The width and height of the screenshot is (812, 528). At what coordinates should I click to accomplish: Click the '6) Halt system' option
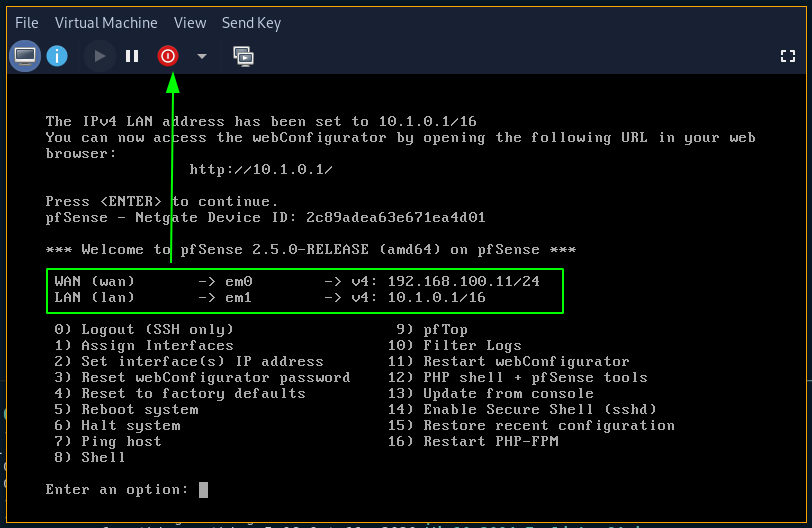(x=117, y=426)
